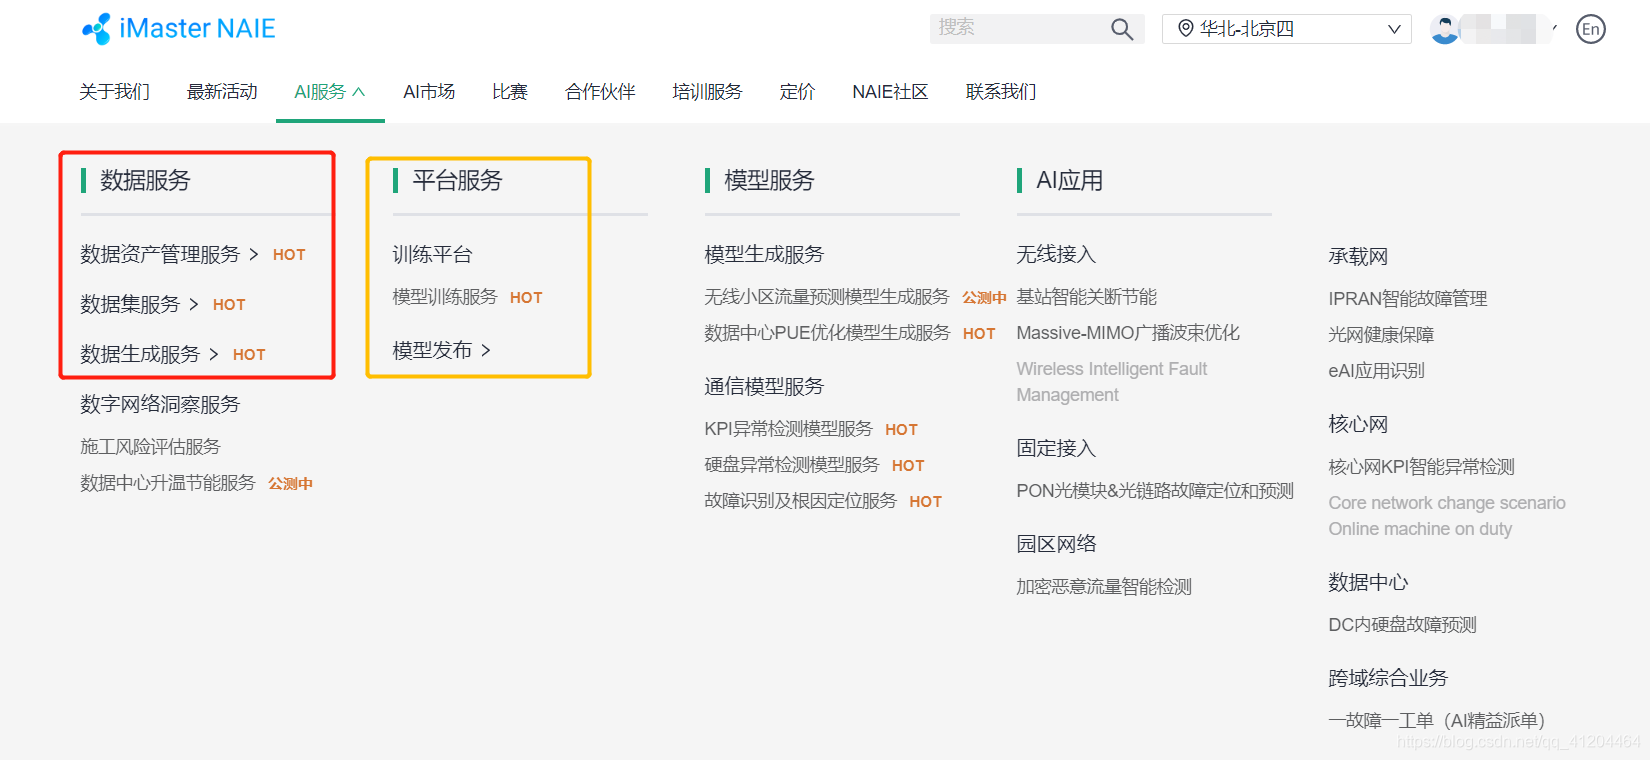Open the NAIE社区 menu item
This screenshot has height=760, width=1650.
pyautogui.click(x=890, y=92)
